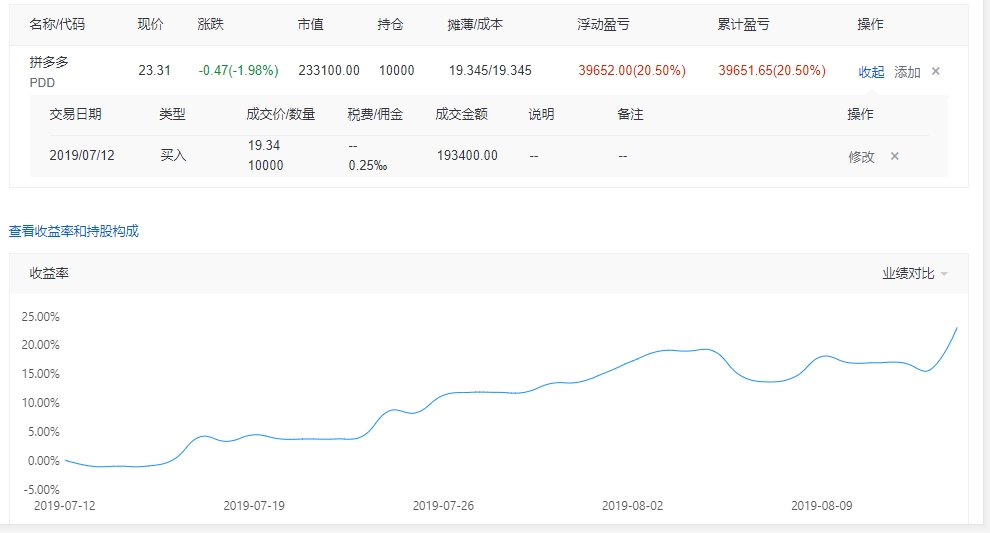
Task: Select the 拼多多 stock name
Action: click(x=49, y=62)
